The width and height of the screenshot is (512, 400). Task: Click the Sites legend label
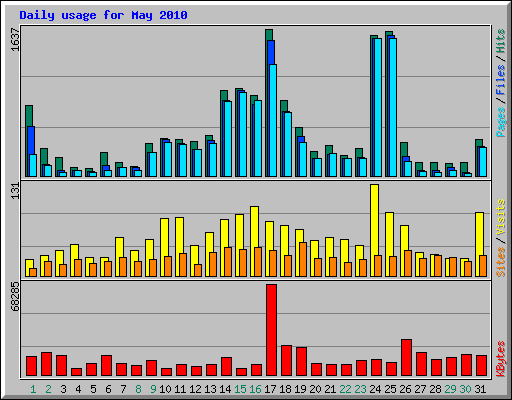coord(501,262)
